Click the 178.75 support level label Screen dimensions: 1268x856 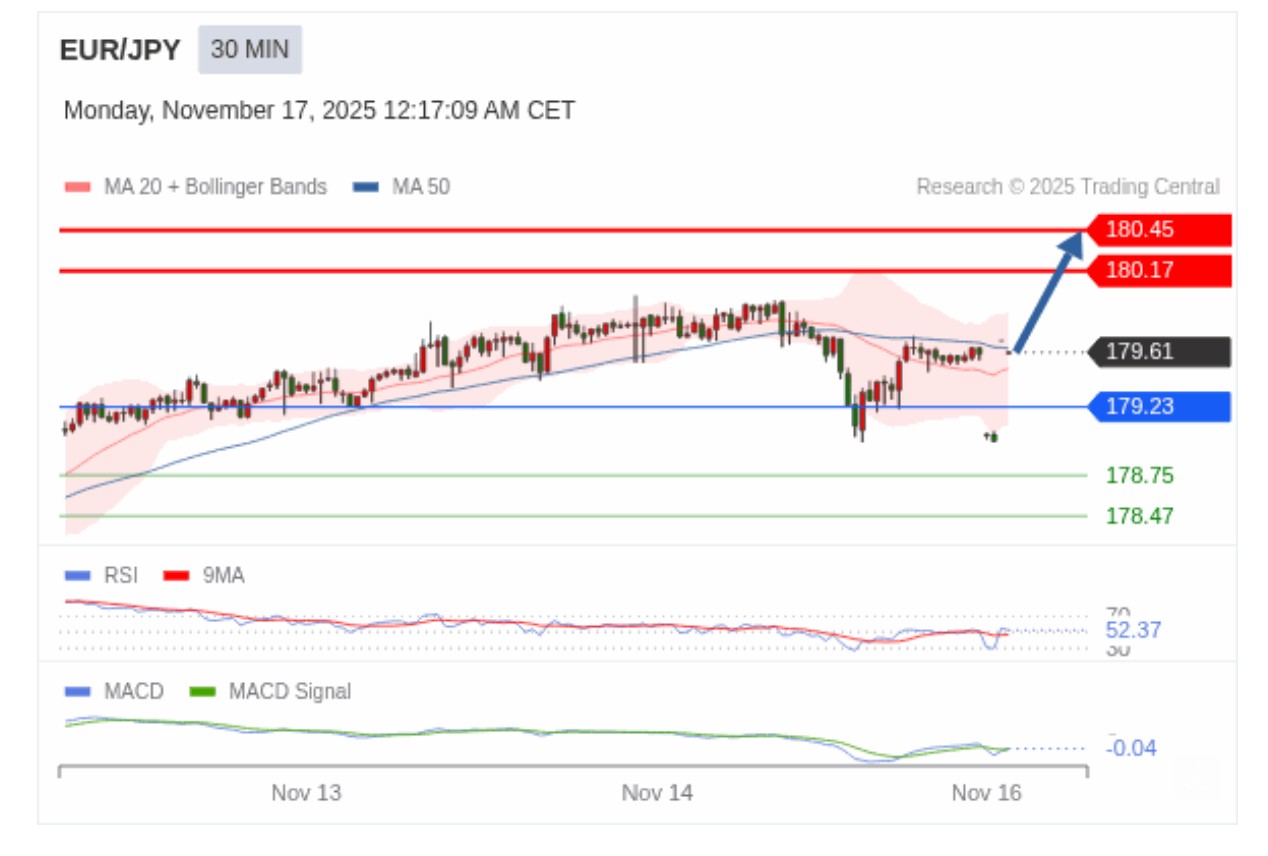pyautogui.click(x=1139, y=476)
